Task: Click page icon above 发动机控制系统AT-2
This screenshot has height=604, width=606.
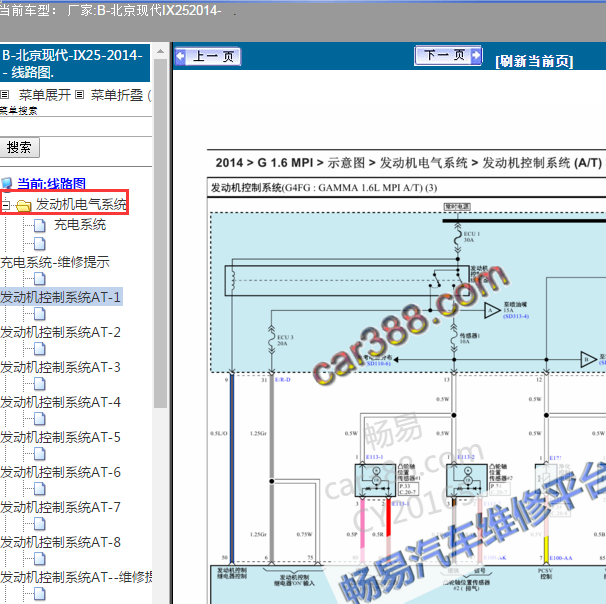Action: (x=40, y=314)
